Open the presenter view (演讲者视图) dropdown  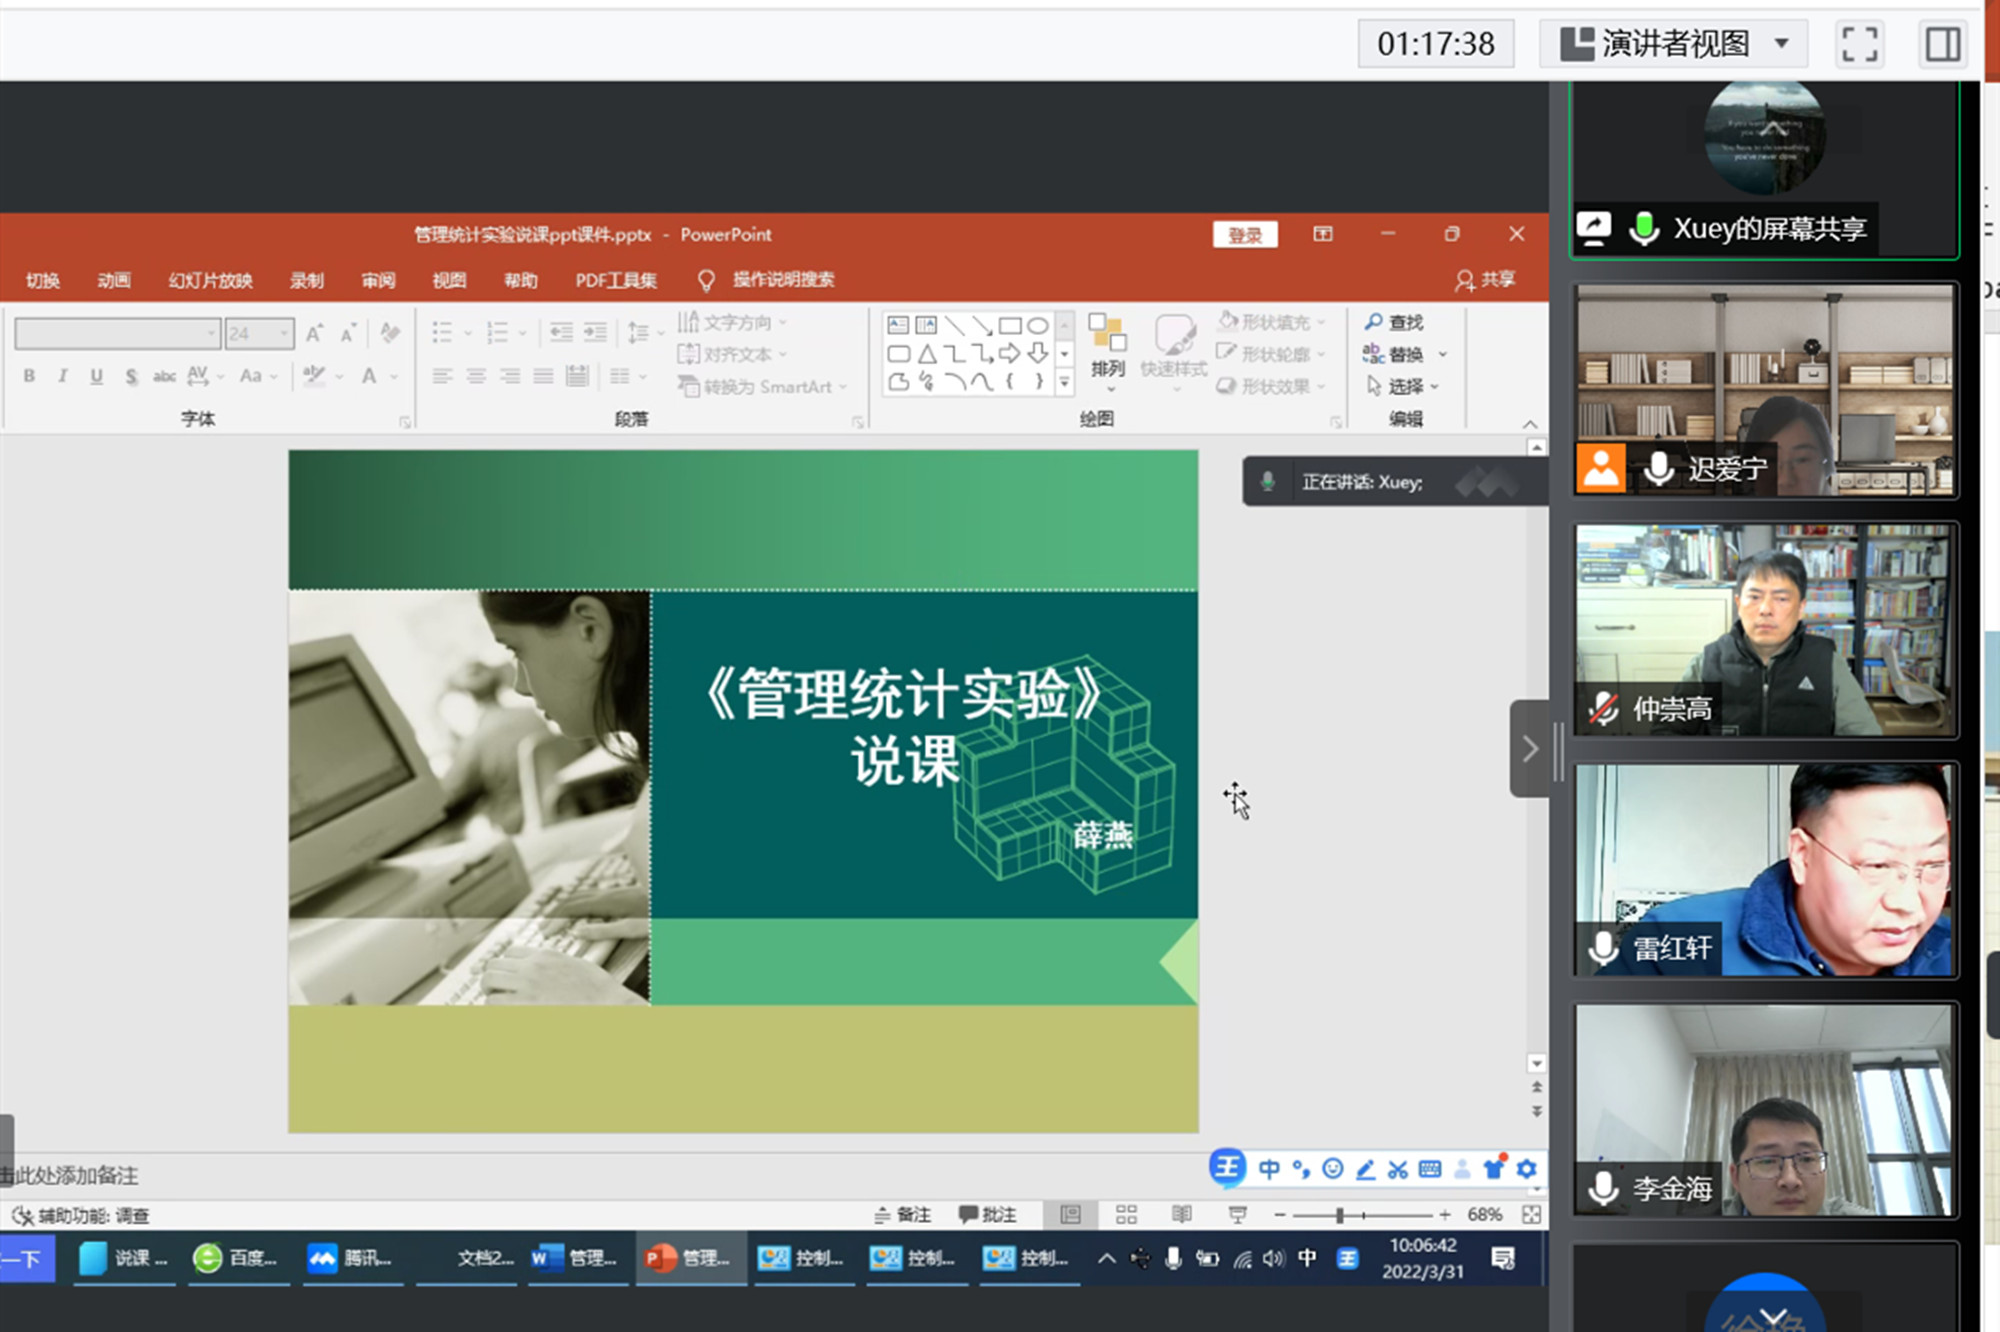1781,44
